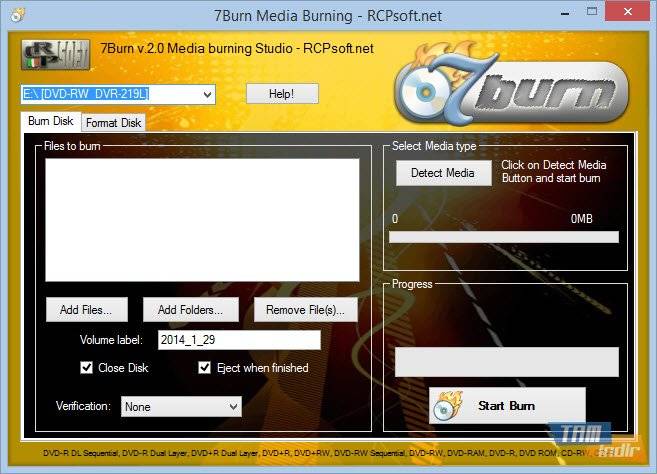Toggle the Close Disk checkbox
The image size is (657, 474).
87,368
